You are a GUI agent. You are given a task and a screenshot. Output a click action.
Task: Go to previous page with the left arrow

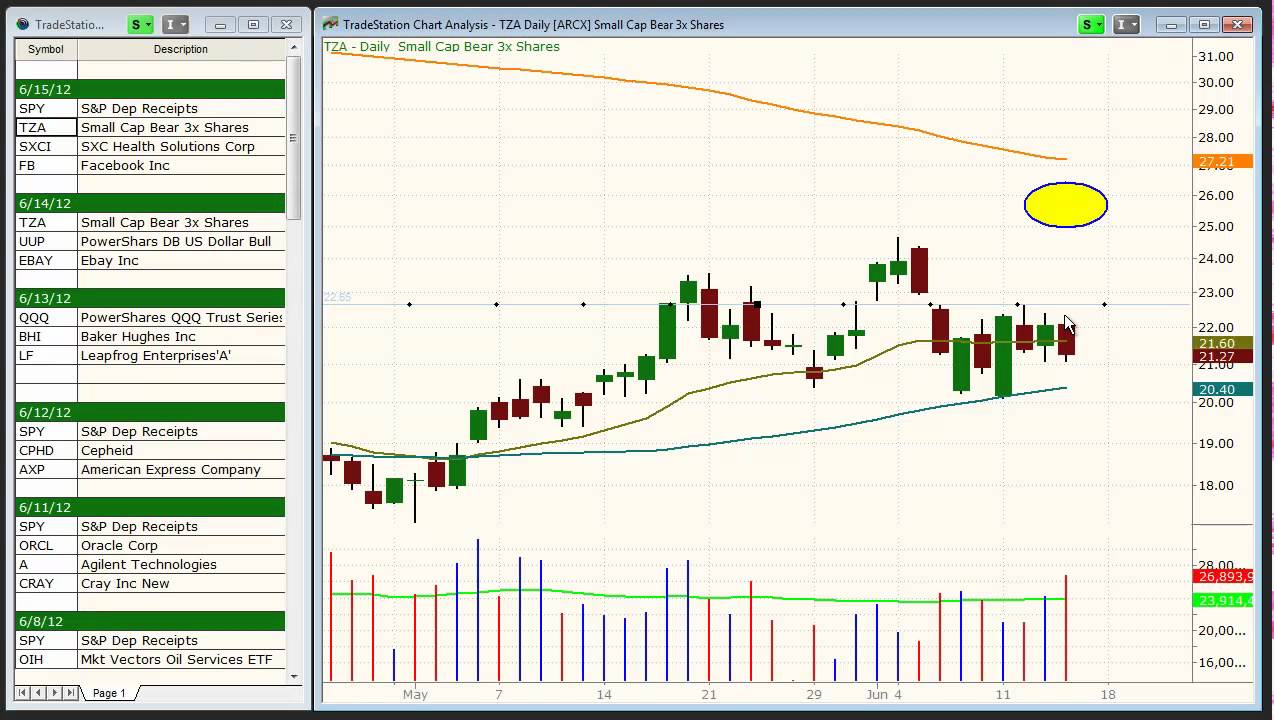38,692
